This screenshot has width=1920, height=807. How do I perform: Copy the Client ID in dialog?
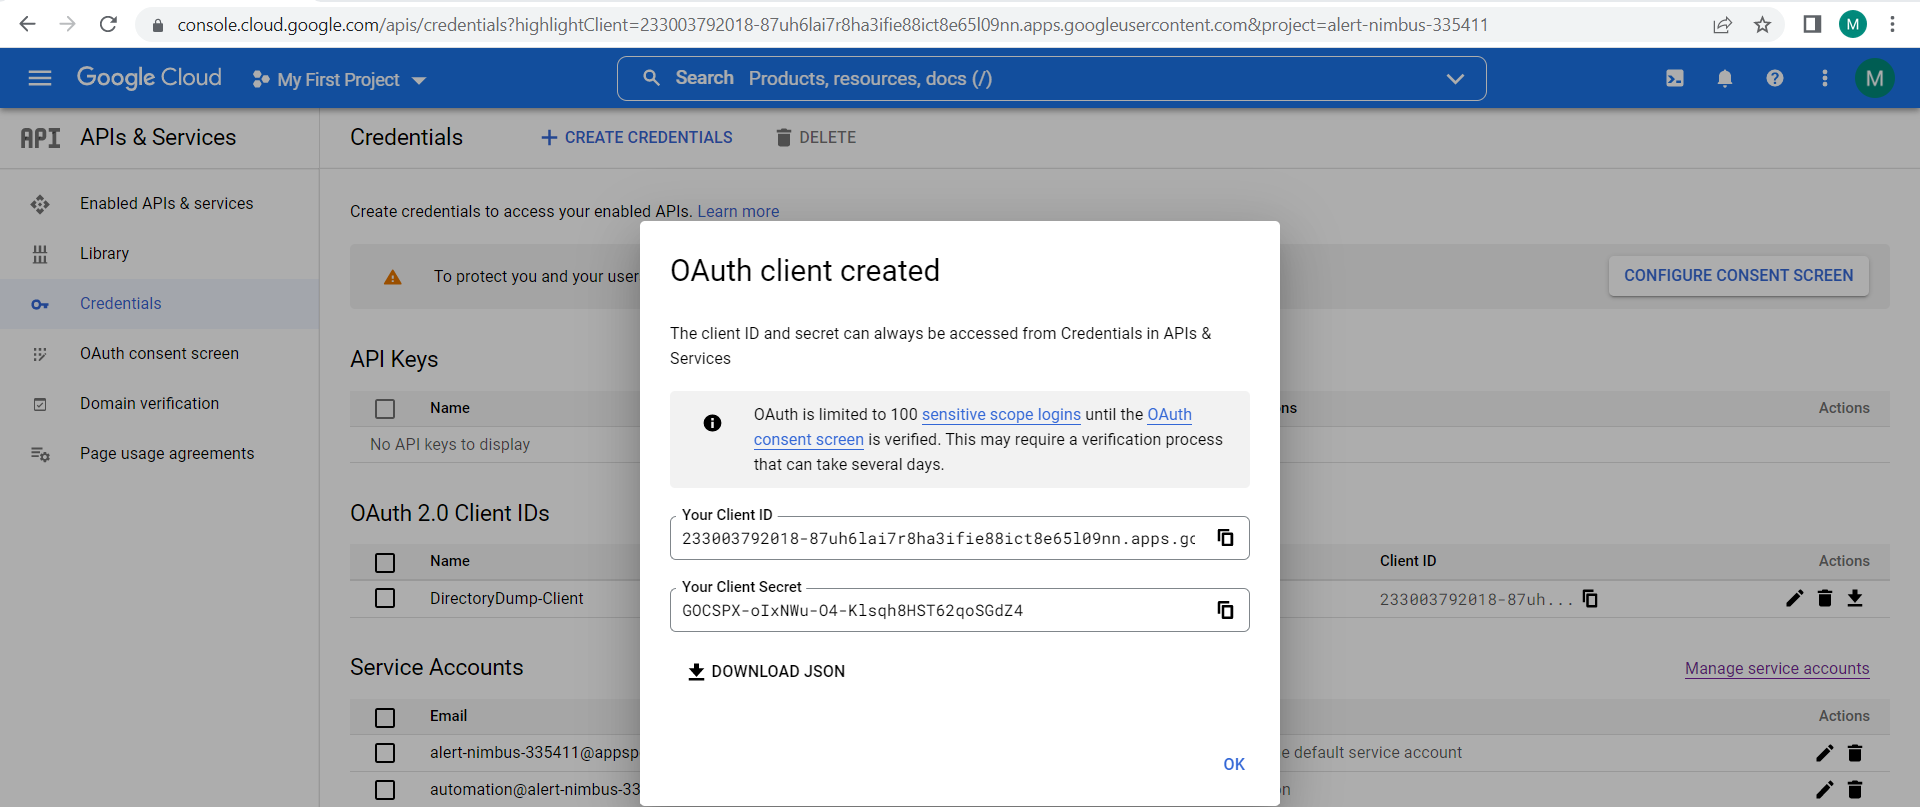(1225, 538)
